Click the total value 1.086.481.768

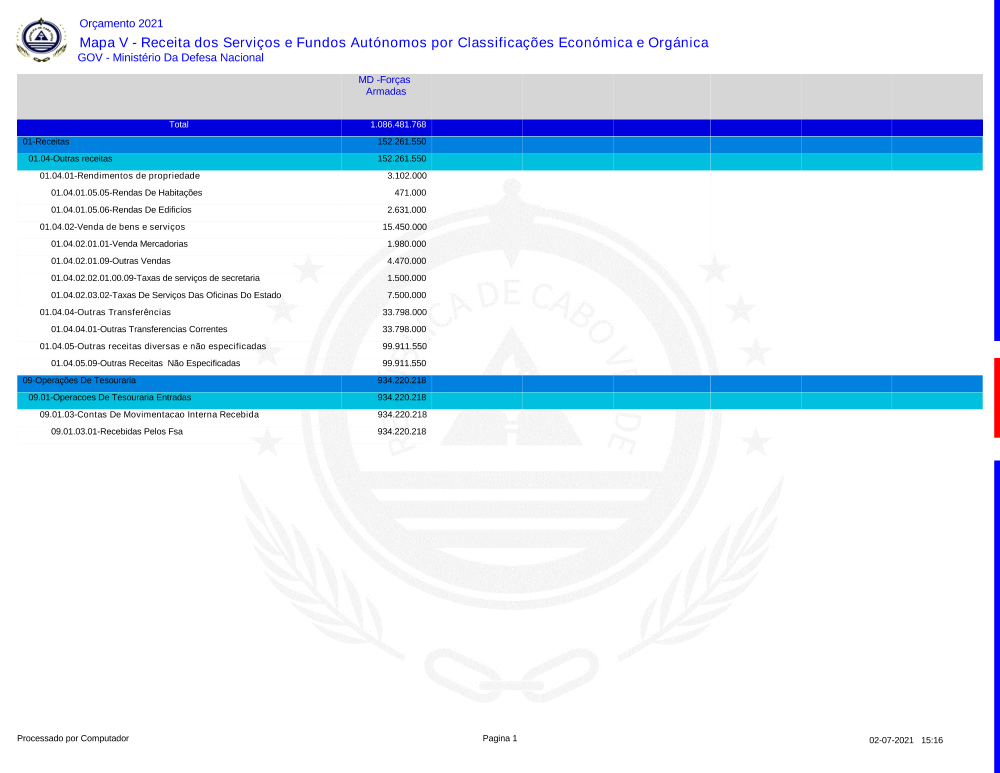[x=398, y=125]
